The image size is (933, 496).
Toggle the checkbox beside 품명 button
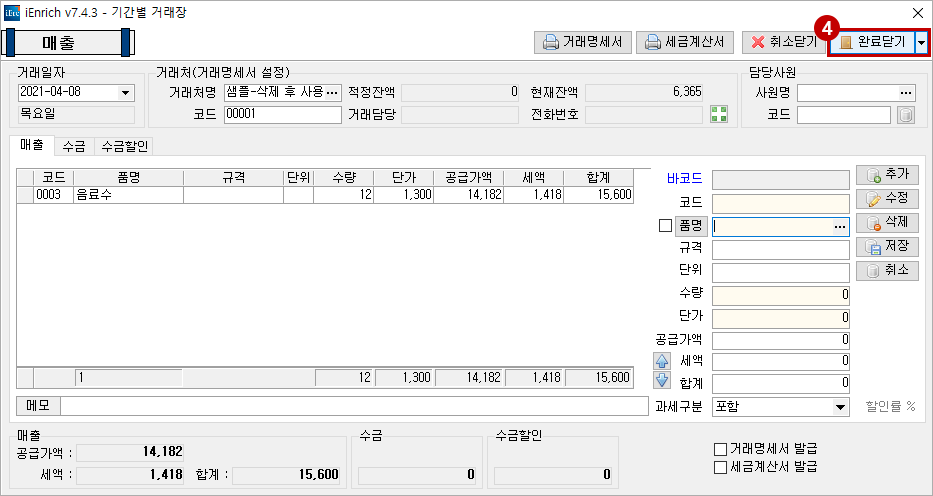665,226
